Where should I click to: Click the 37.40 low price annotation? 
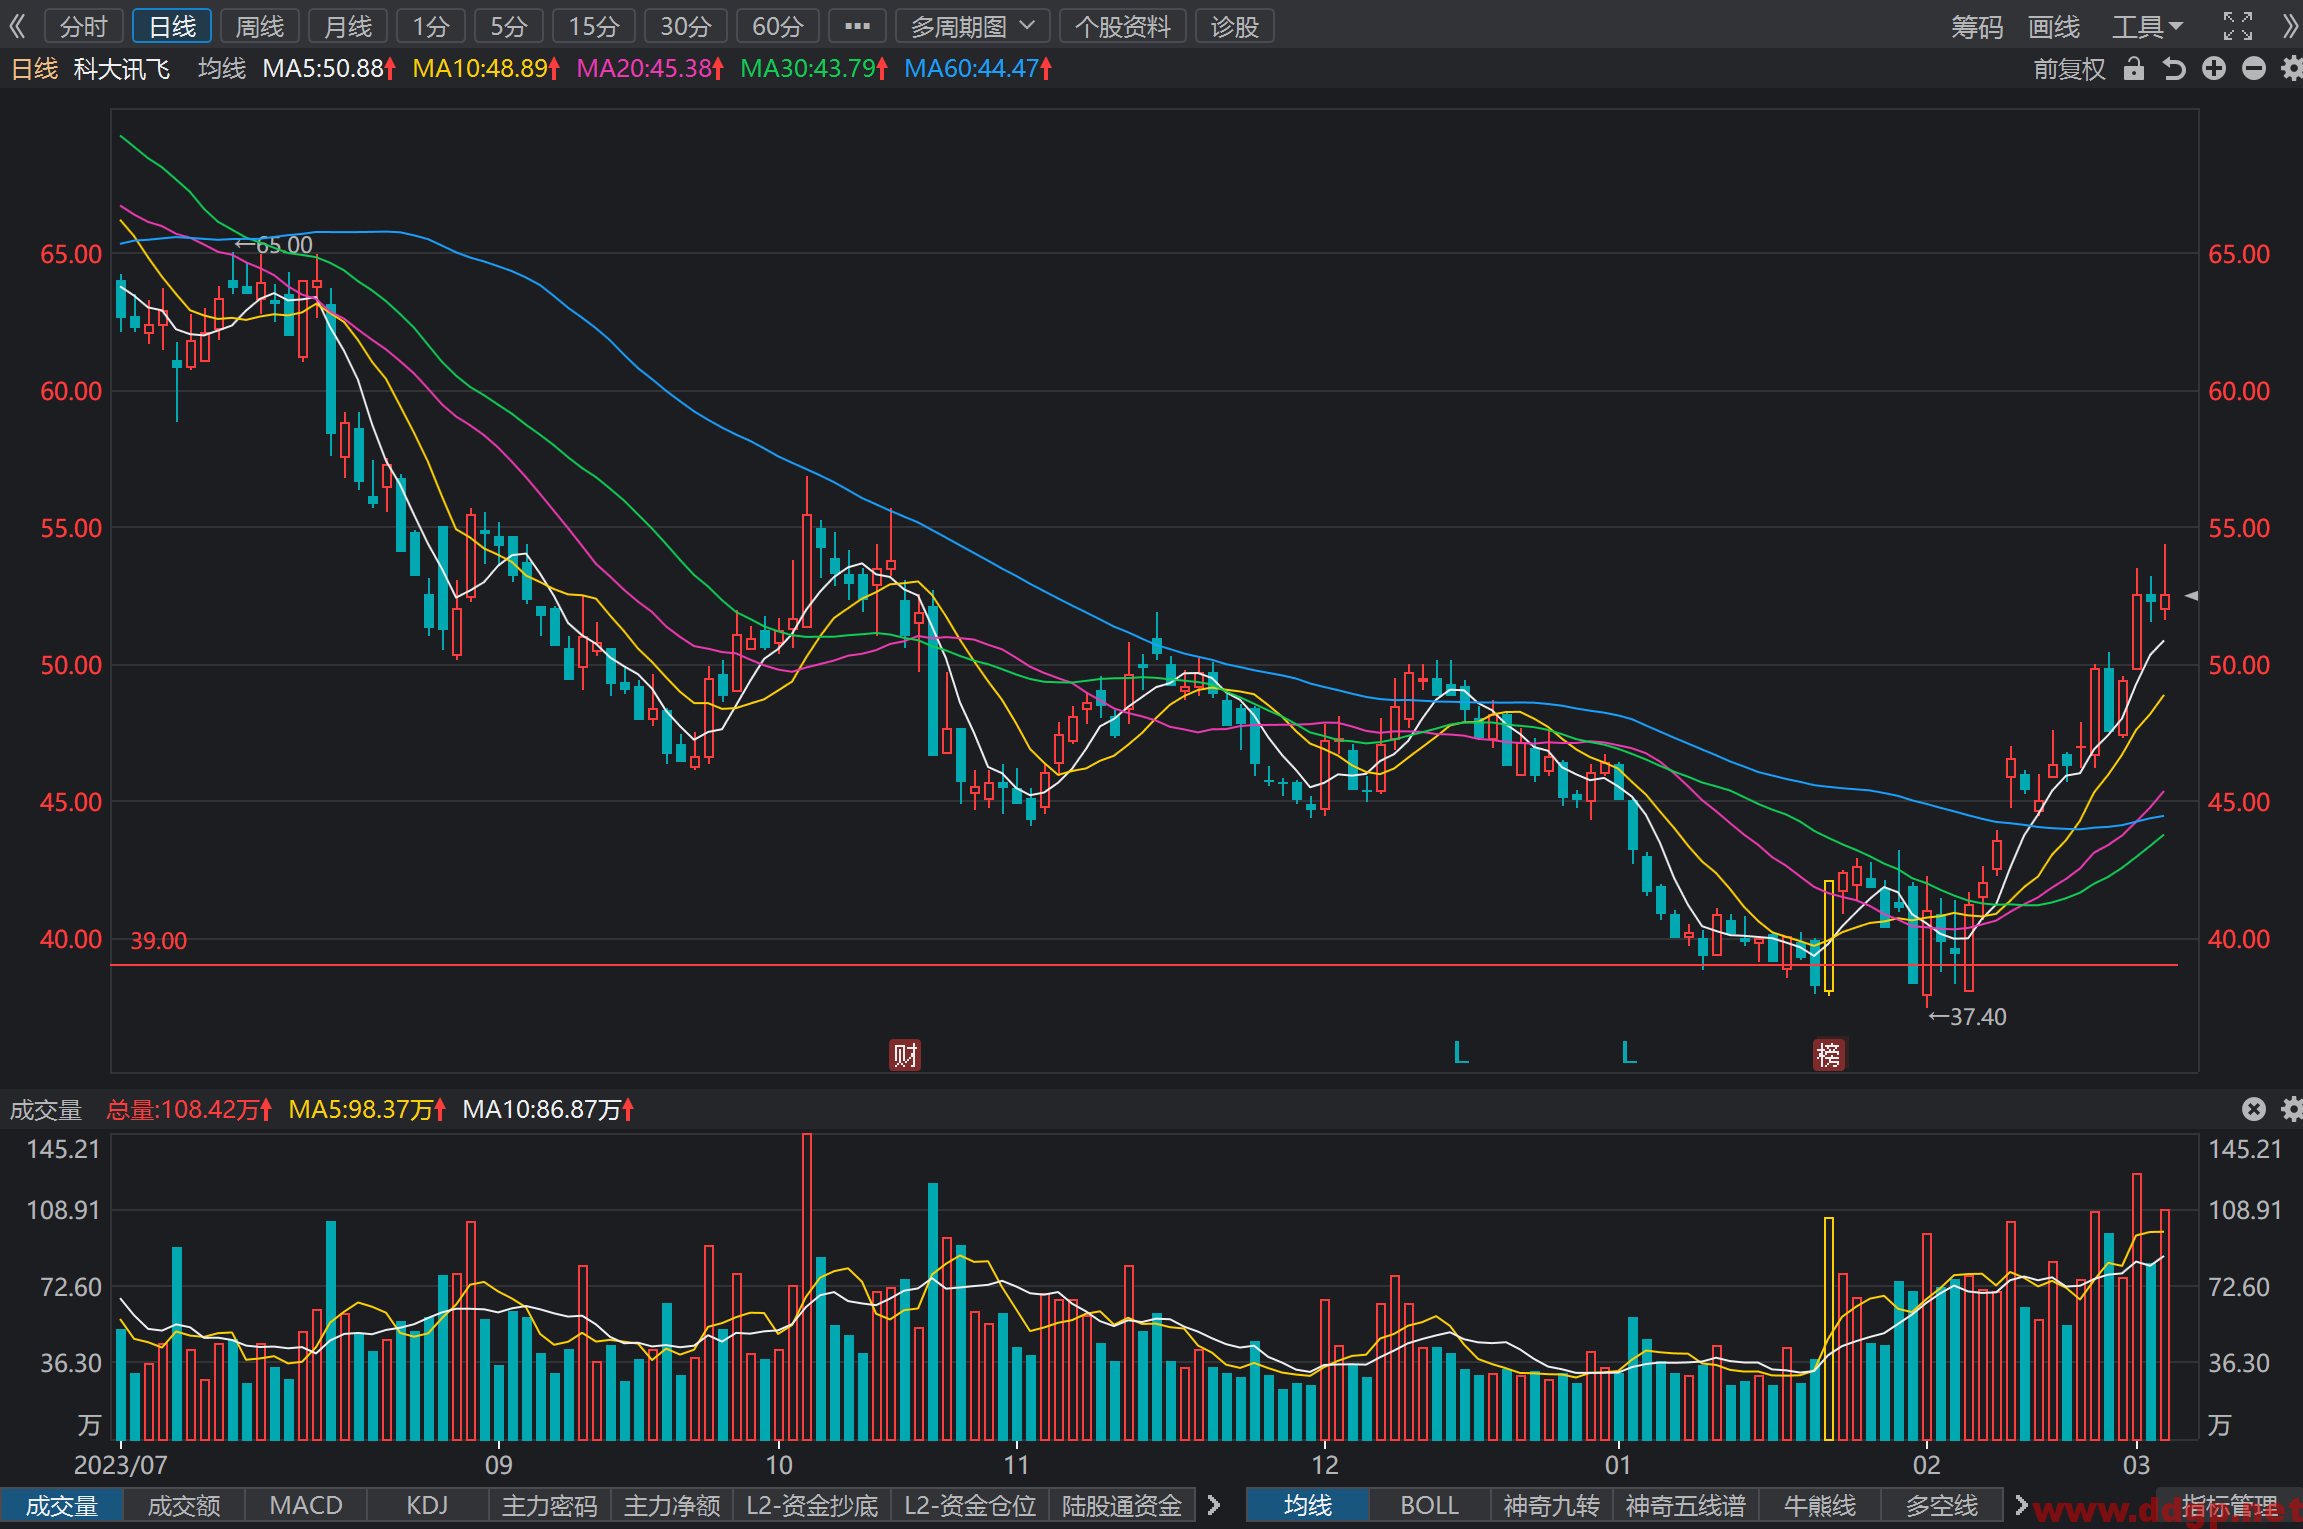(x=1967, y=1017)
